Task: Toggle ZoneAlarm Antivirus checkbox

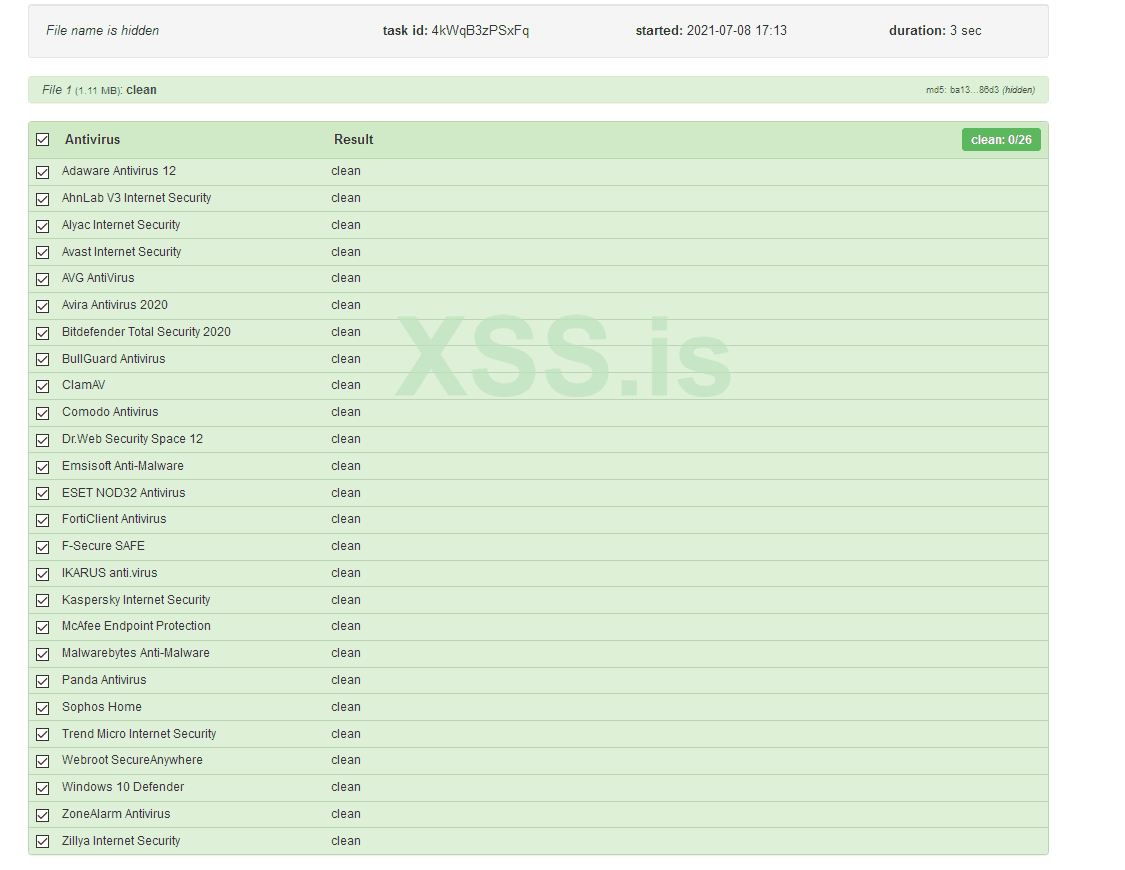Action: pyautogui.click(x=43, y=815)
